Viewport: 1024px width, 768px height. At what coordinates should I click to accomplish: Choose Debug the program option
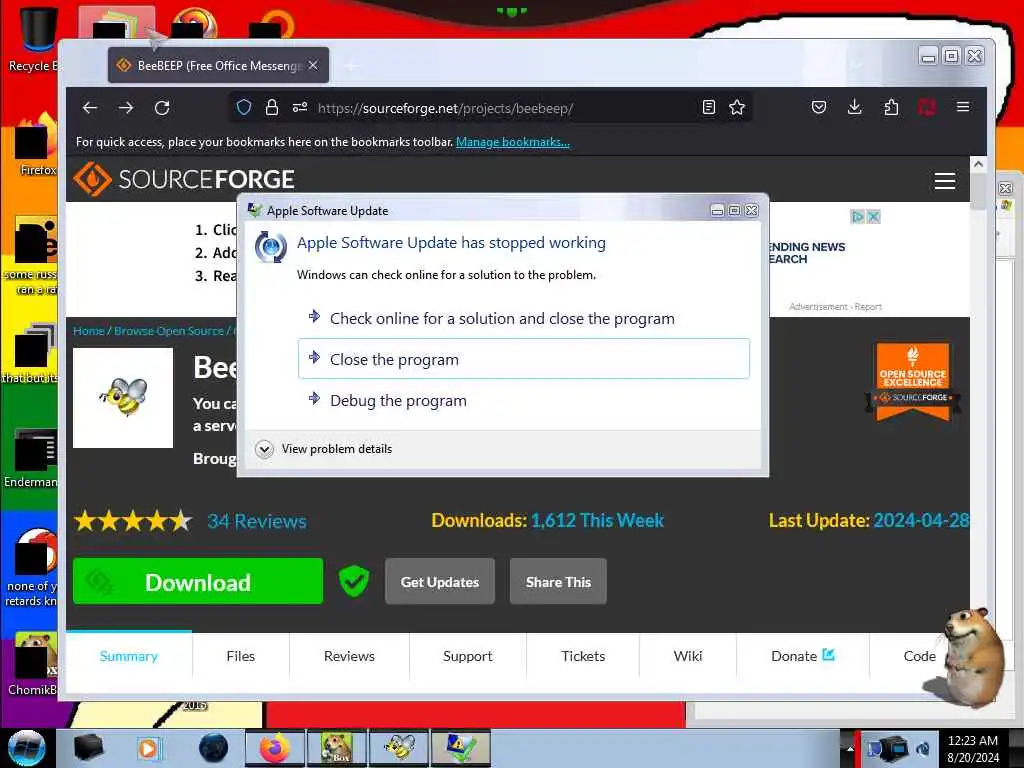pos(524,400)
